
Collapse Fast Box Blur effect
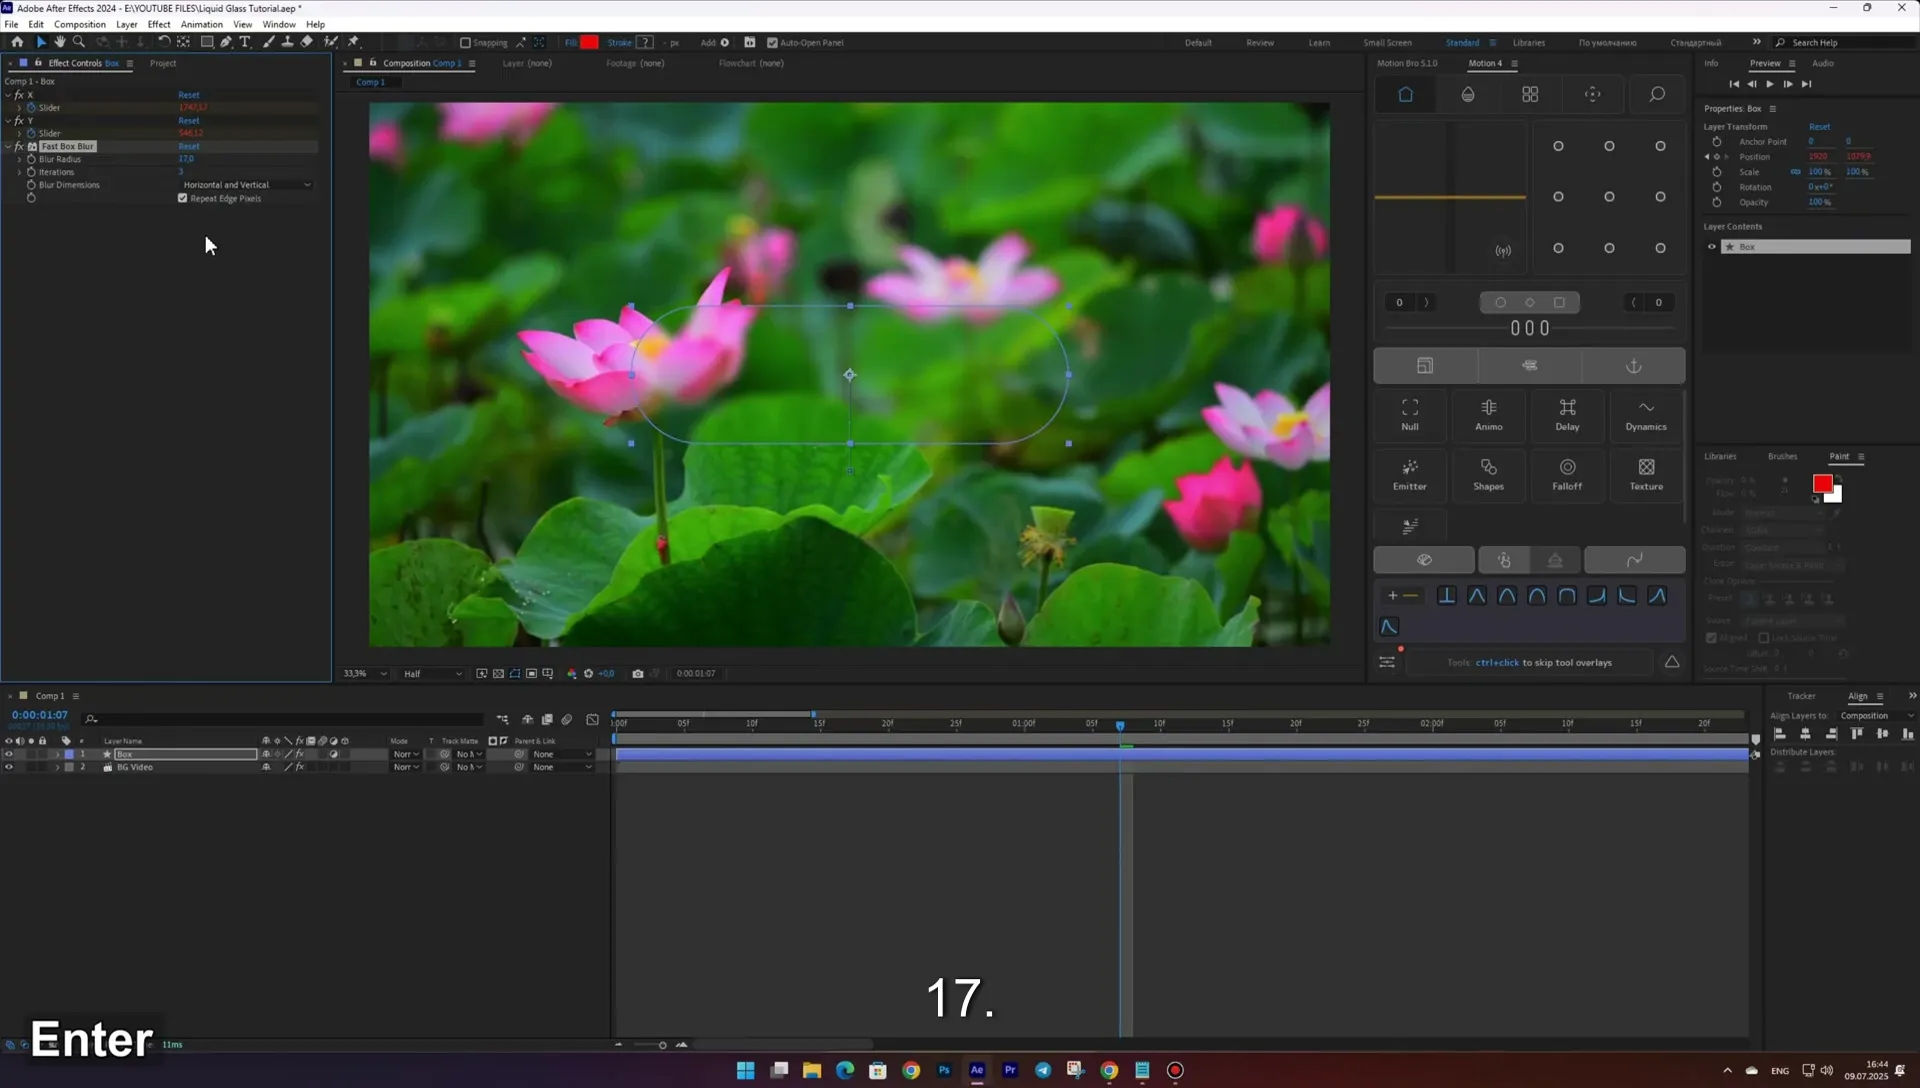pos(8,146)
